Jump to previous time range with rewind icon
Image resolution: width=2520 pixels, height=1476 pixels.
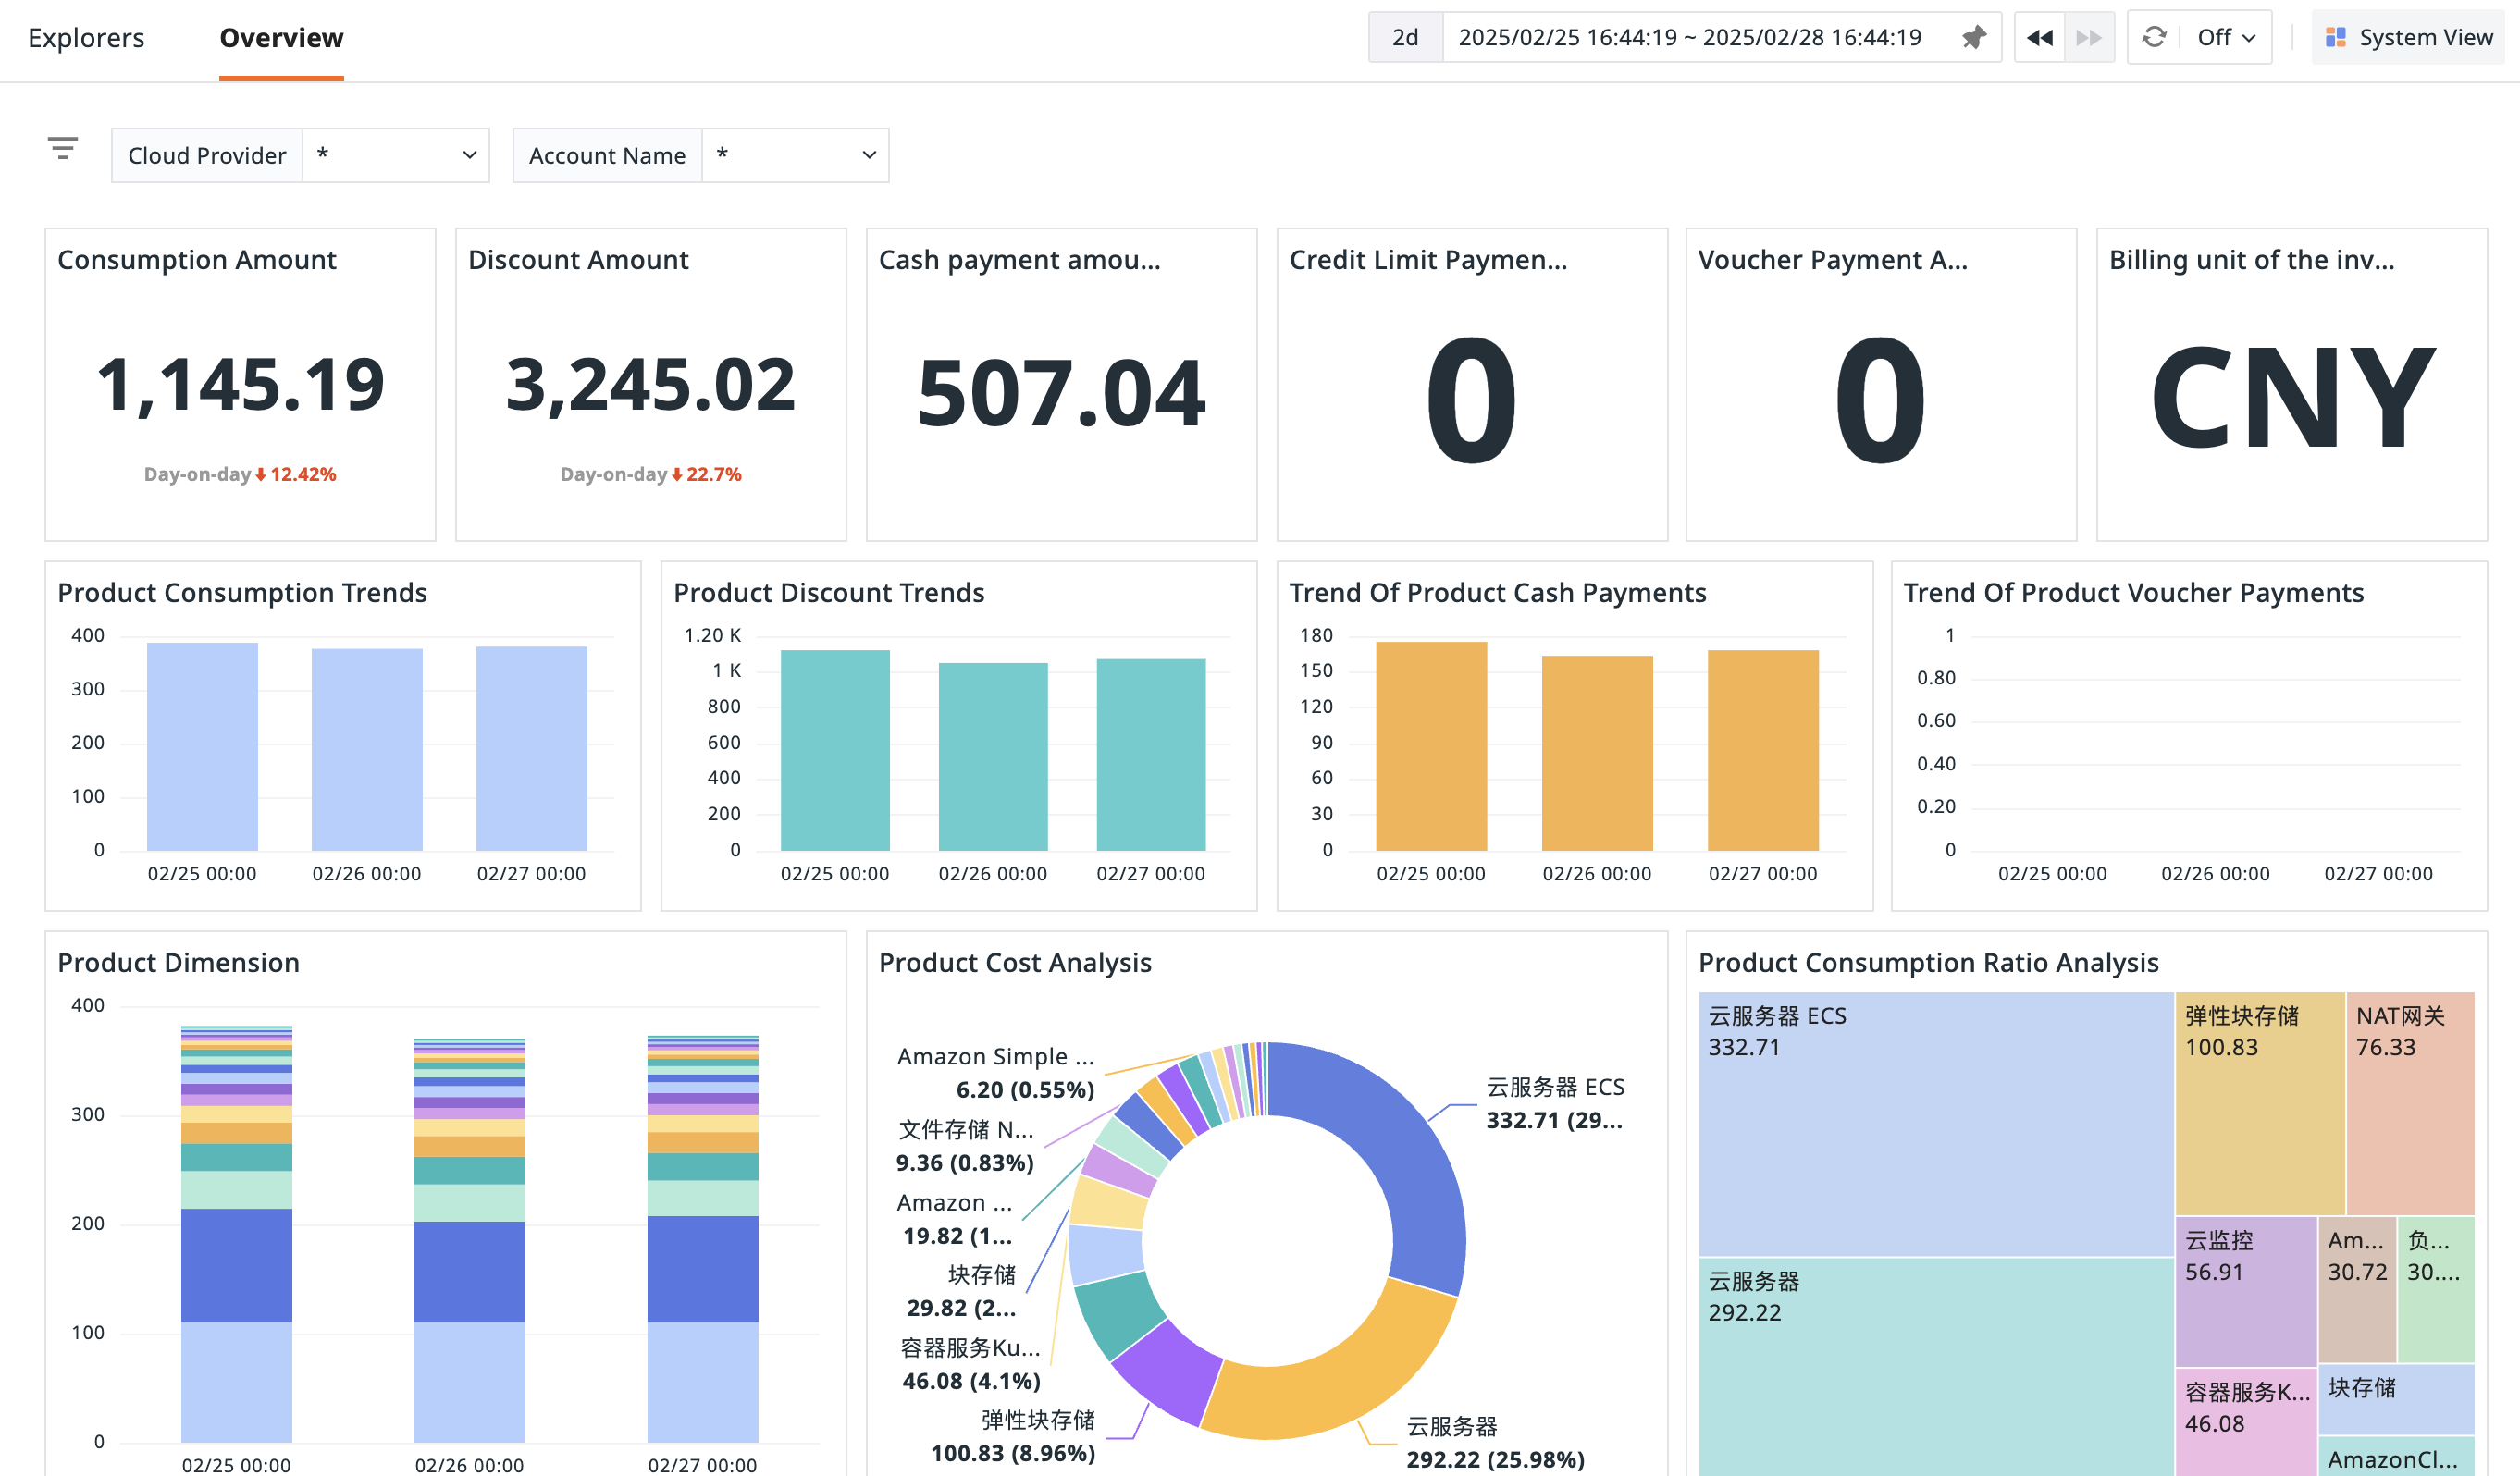tap(2039, 38)
